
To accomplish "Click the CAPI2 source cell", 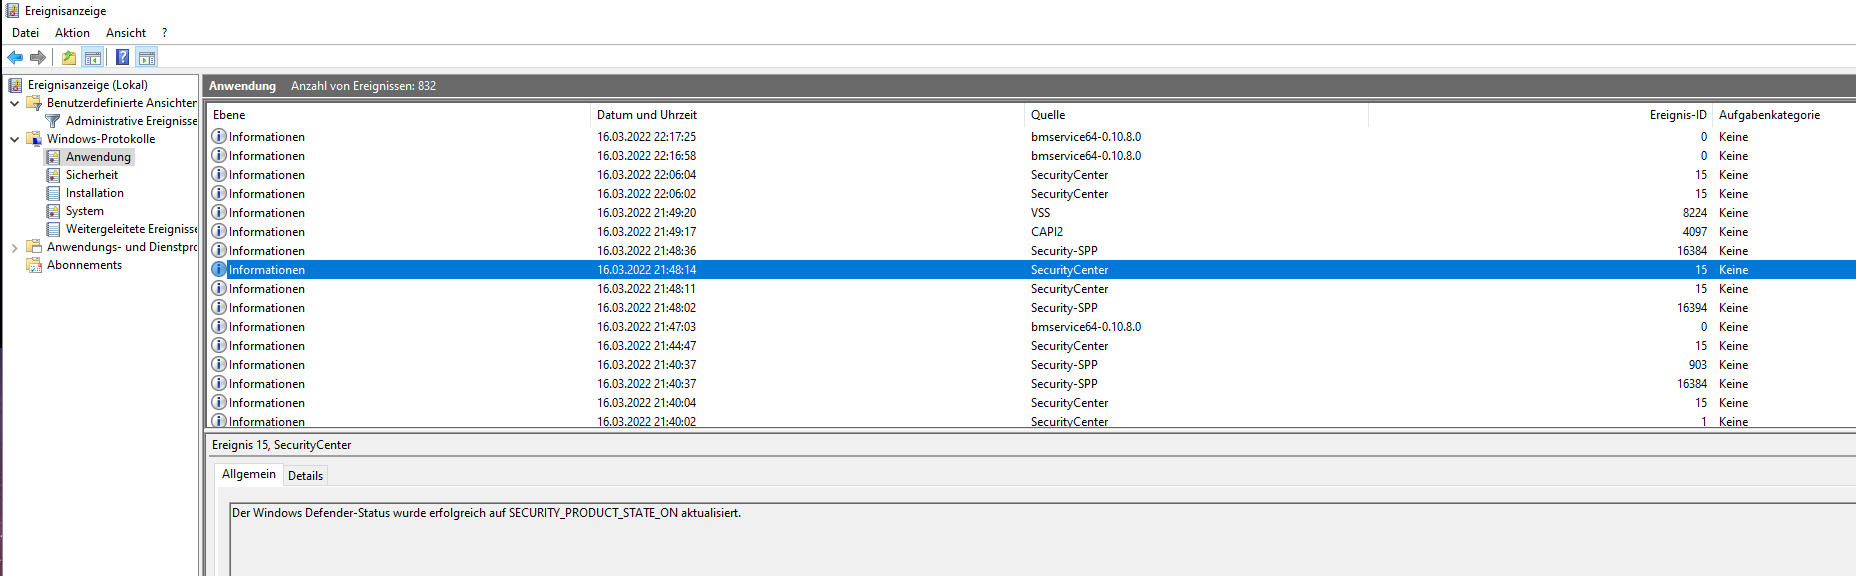I will [x=1047, y=231].
